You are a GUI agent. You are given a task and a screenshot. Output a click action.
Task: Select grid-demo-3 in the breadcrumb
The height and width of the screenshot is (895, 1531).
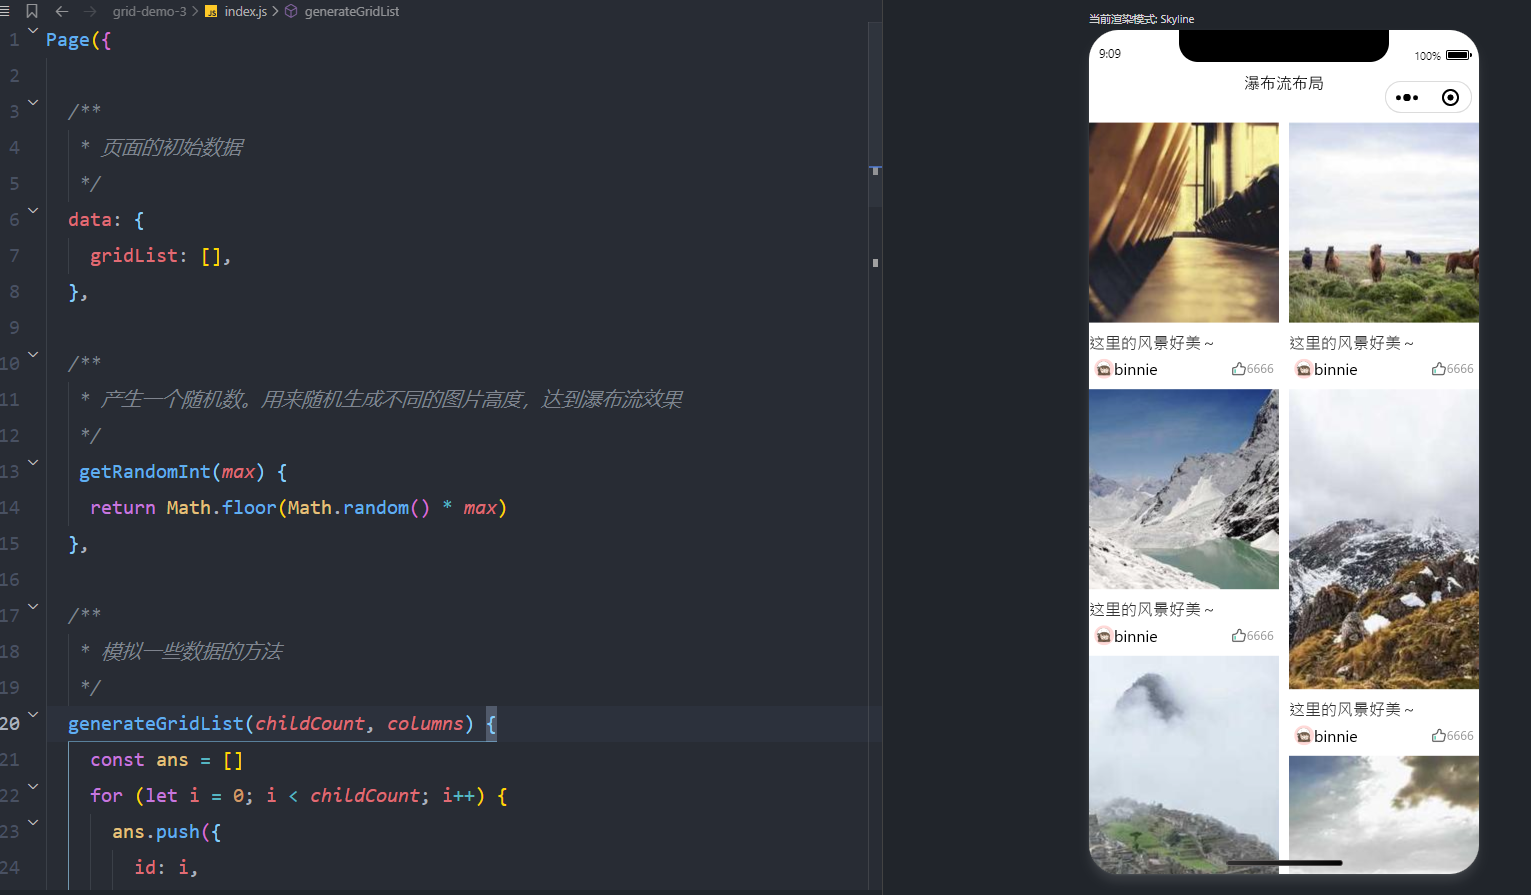tap(149, 11)
